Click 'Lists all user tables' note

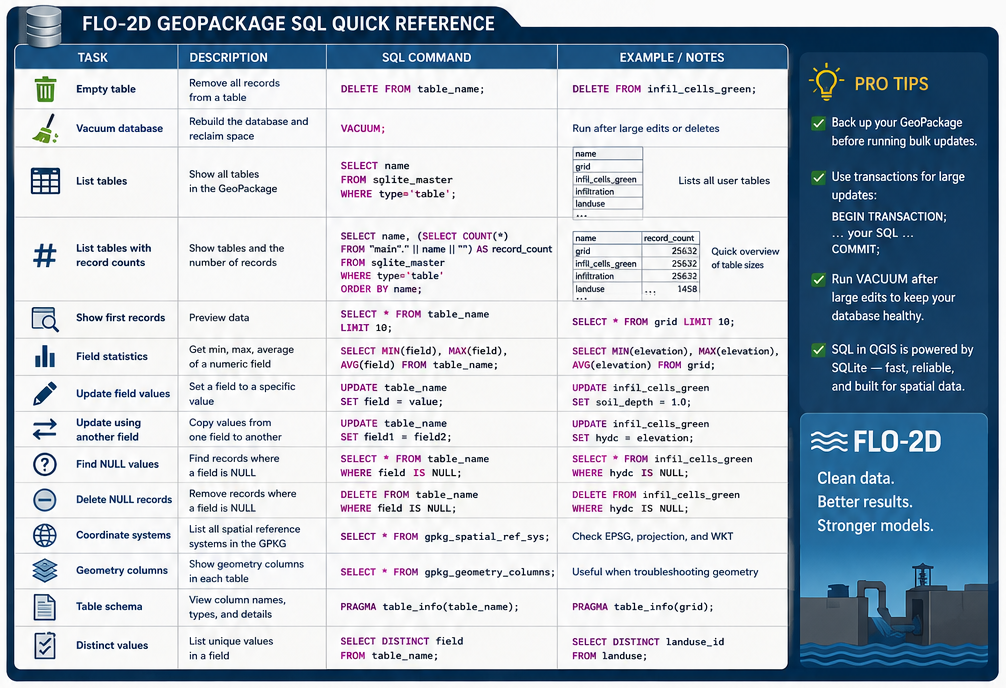click(724, 181)
